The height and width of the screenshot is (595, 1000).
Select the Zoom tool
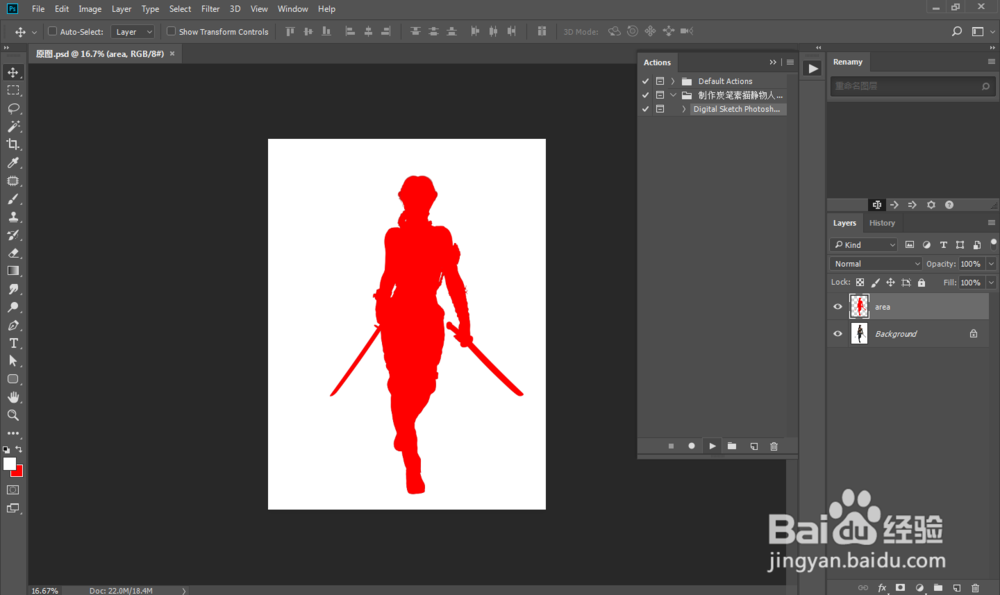click(13, 415)
